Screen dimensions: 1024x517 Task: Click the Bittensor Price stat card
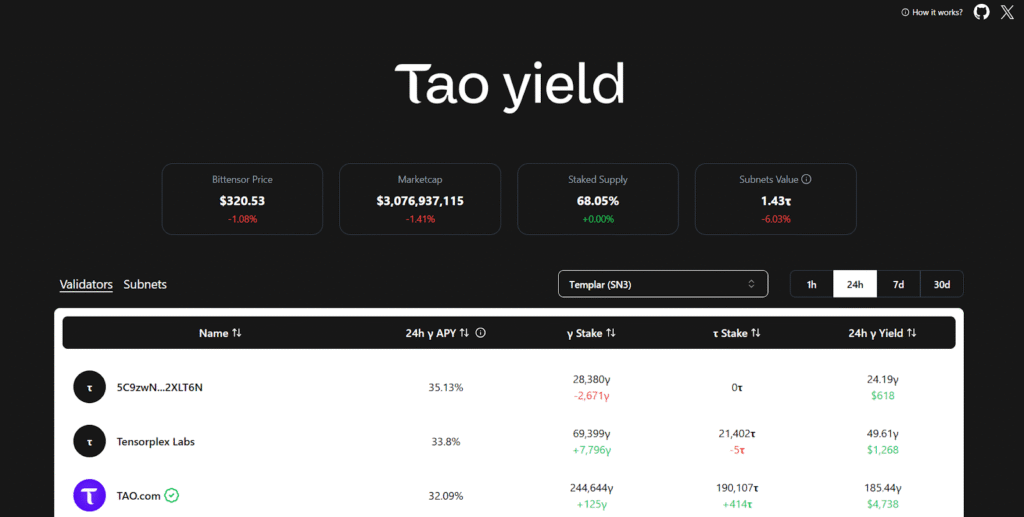tap(242, 199)
